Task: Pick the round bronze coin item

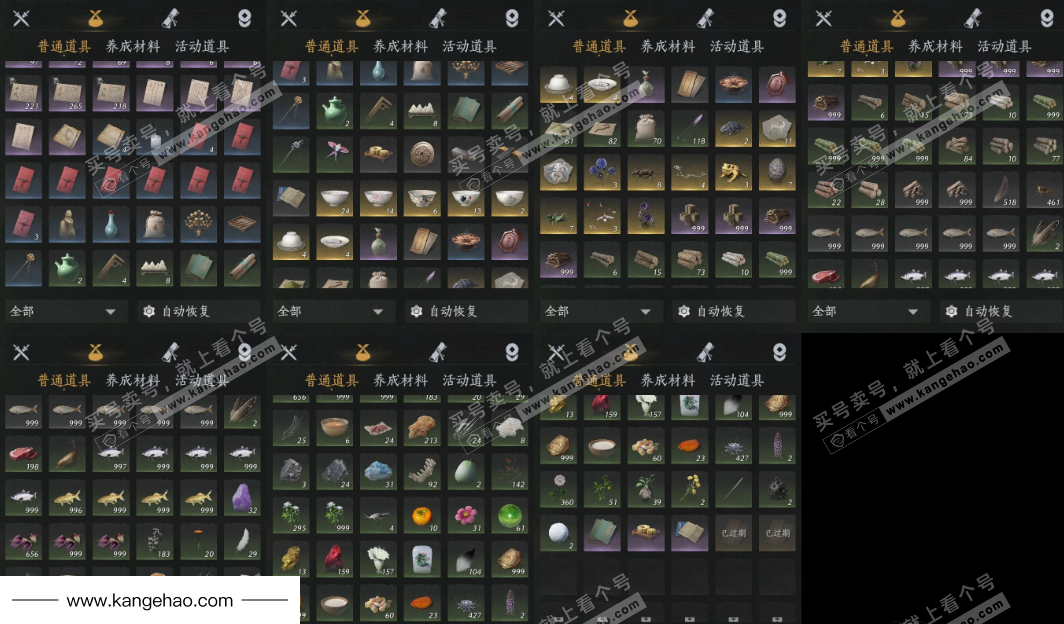Action: tap(422, 153)
